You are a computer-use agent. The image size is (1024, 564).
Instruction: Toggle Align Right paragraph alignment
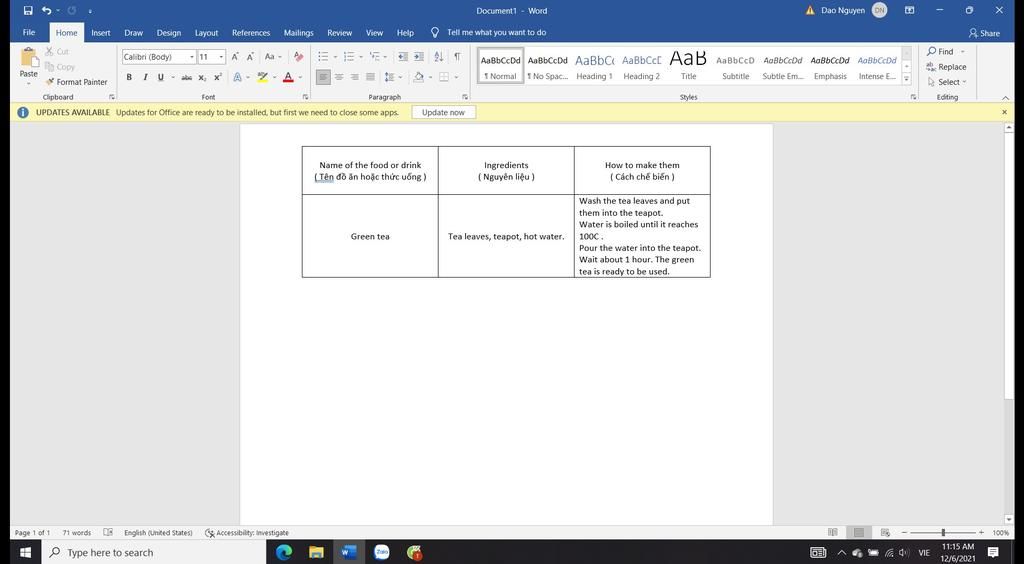355,77
